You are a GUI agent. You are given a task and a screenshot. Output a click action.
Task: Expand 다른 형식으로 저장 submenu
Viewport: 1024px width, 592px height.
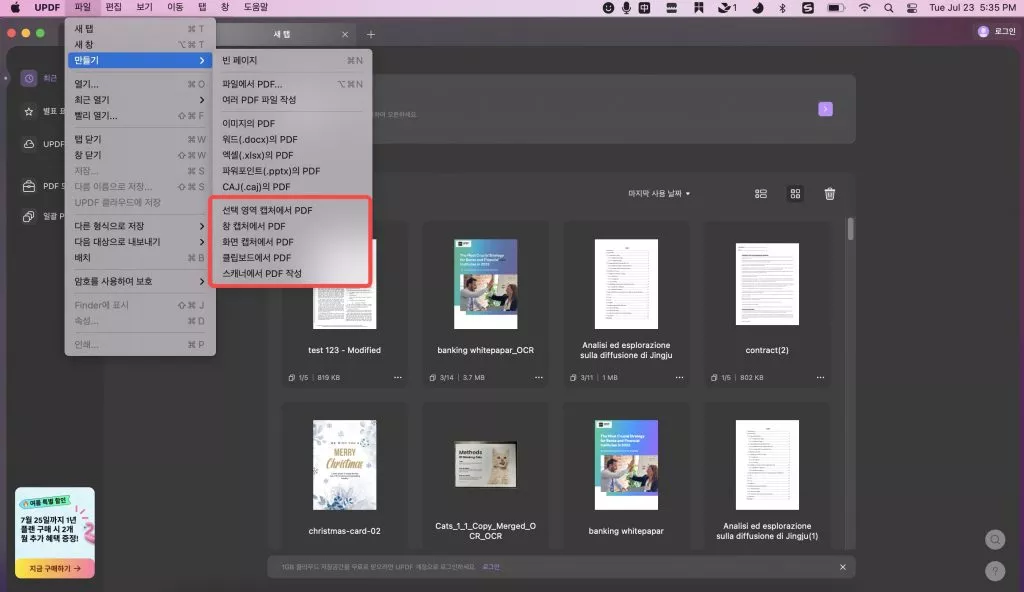click(x=140, y=226)
